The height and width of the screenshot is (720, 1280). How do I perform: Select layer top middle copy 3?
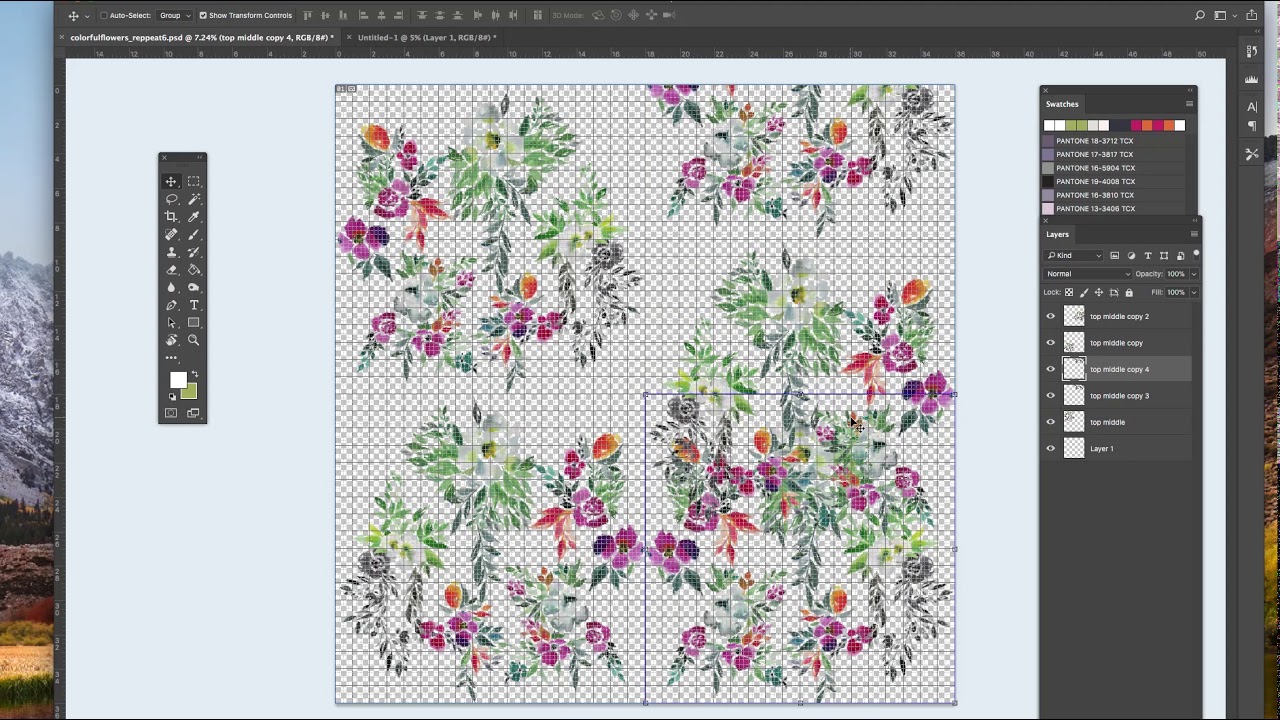tap(1119, 396)
